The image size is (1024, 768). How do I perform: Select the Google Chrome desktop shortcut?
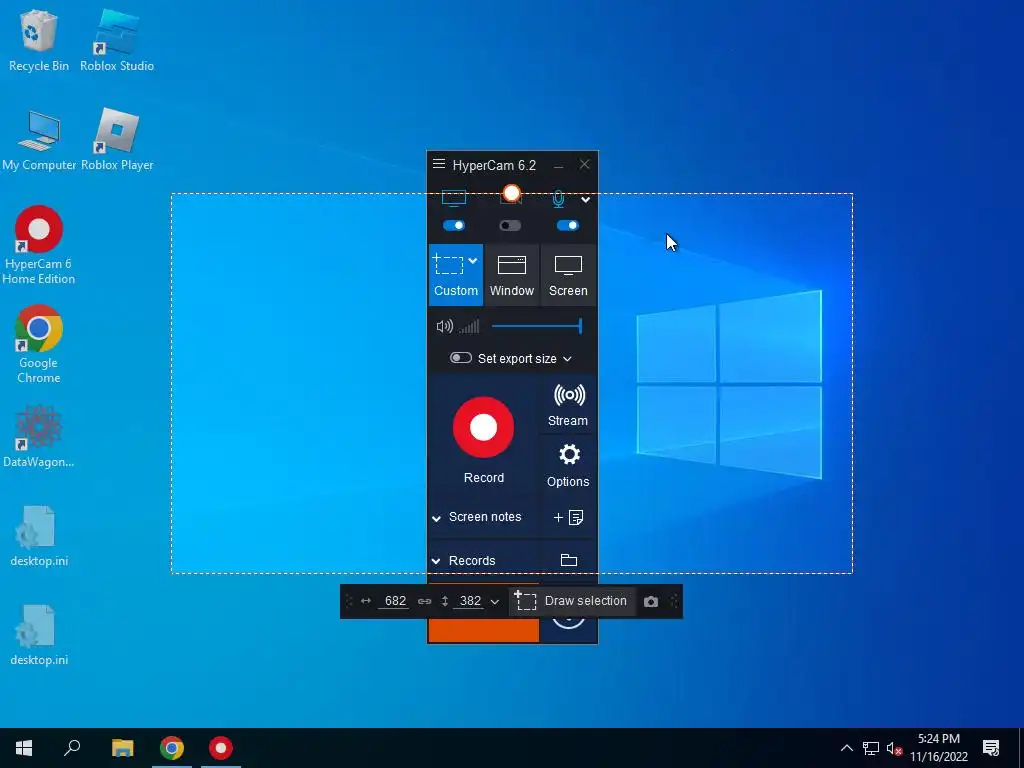[39, 344]
